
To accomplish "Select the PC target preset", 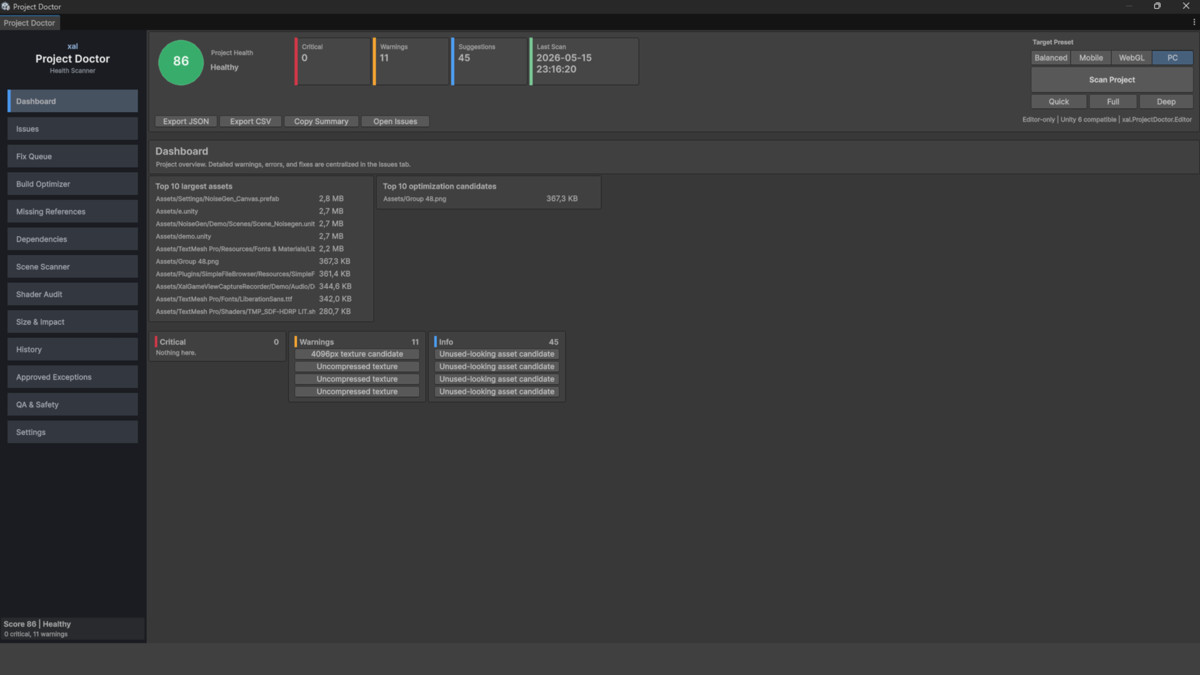I will (1172, 58).
